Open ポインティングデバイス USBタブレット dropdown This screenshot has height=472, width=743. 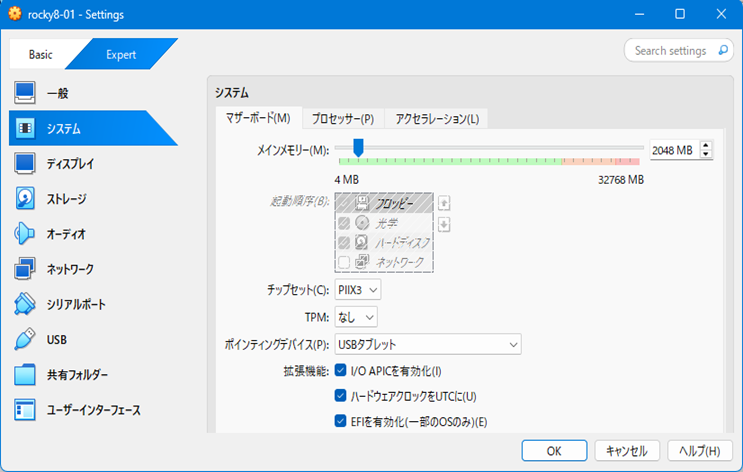pyautogui.click(x=428, y=344)
